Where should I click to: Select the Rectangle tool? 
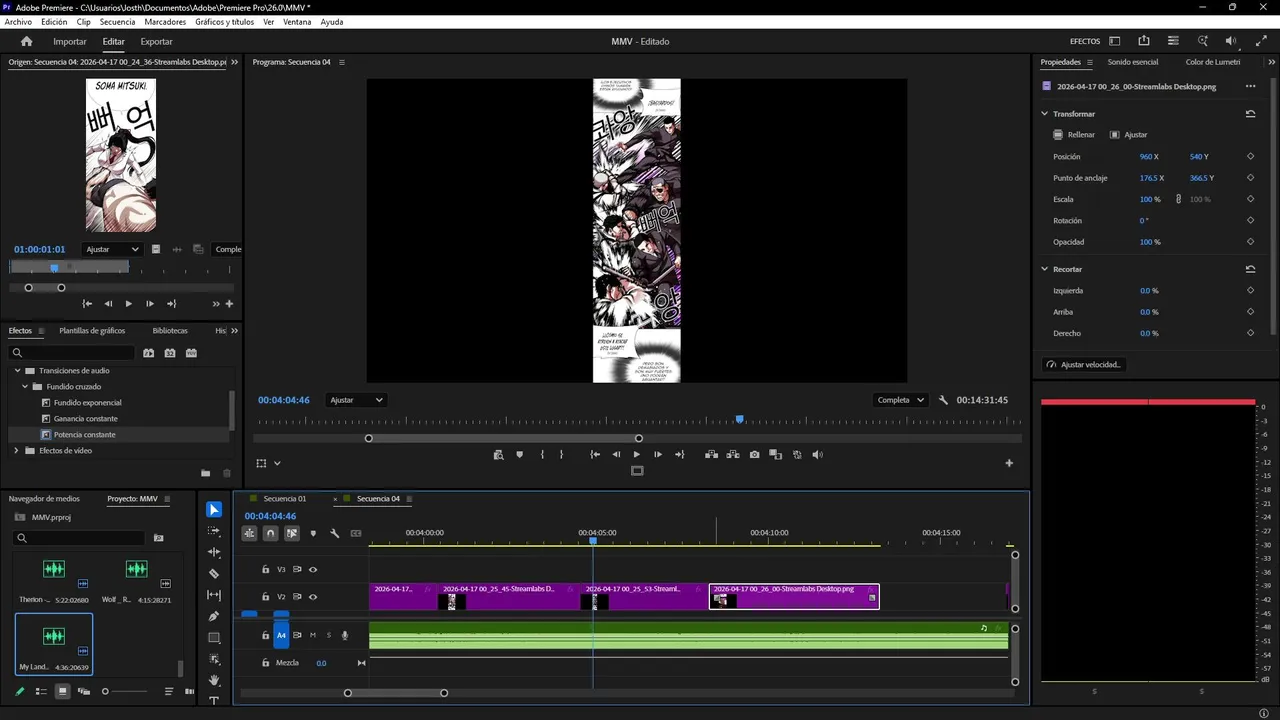(x=214, y=638)
